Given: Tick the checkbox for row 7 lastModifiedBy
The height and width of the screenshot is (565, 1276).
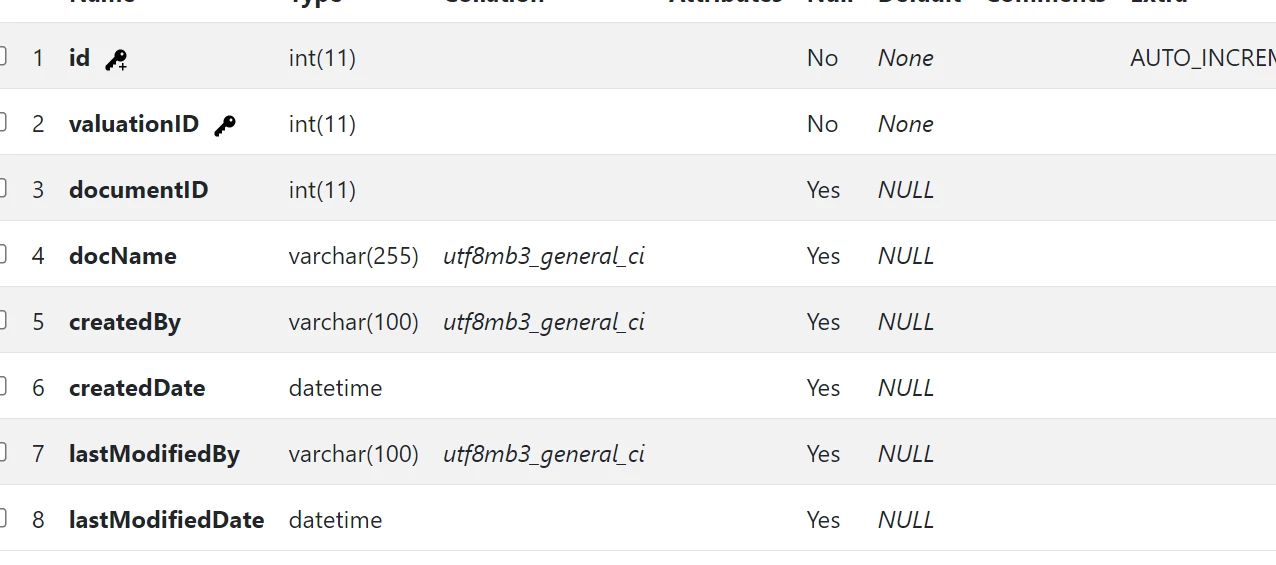Looking at the screenshot, I should click(x=2, y=452).
